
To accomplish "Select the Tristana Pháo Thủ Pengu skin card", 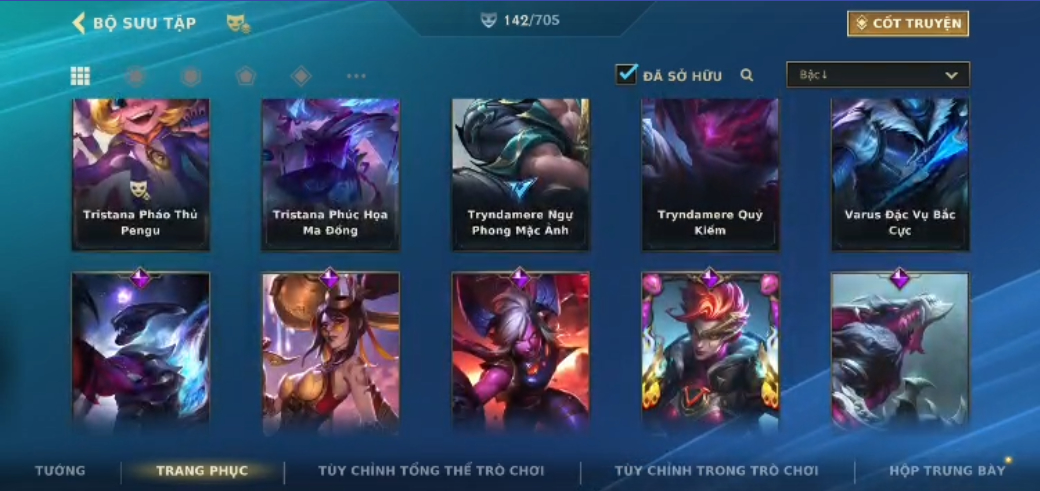I will 141,175.
